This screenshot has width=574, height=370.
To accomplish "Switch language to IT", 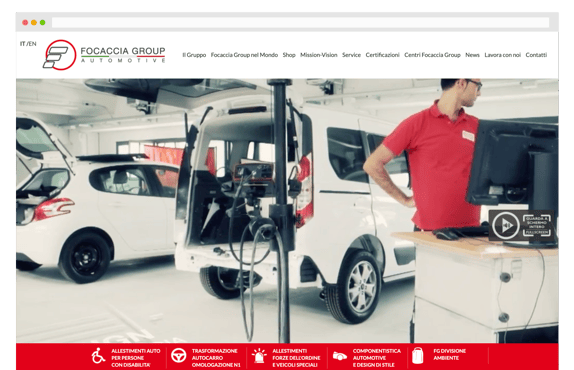I will click(x=22, y=44).
